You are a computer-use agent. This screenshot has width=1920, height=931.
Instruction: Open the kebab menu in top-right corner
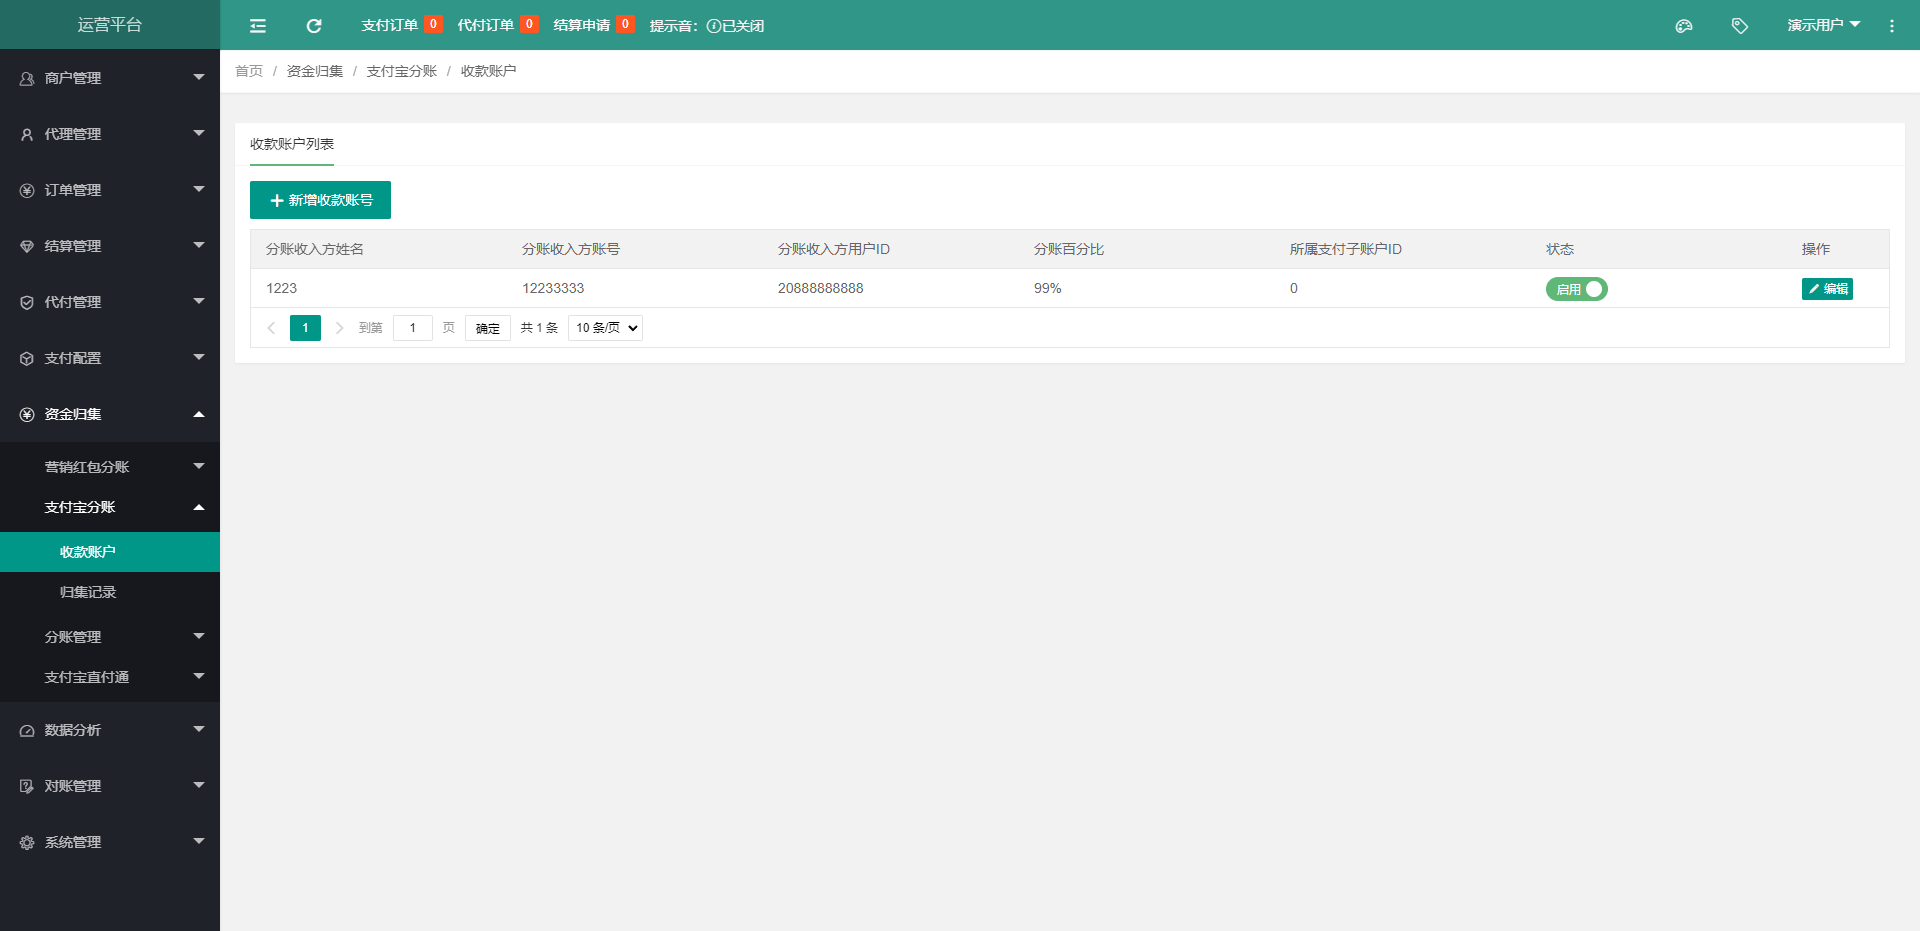point(1892,25)
